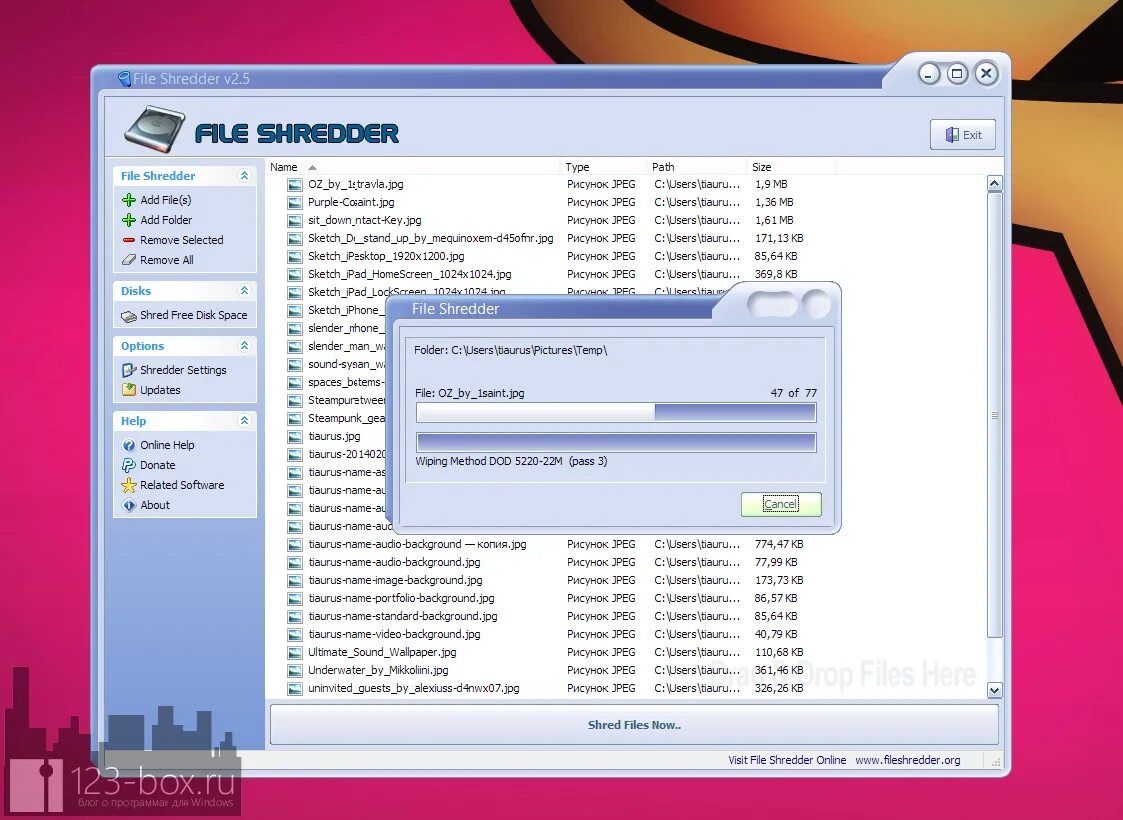The image size is (1123, 820).
Task: Click the Shred Files Now button
Action: pos(634,725)
